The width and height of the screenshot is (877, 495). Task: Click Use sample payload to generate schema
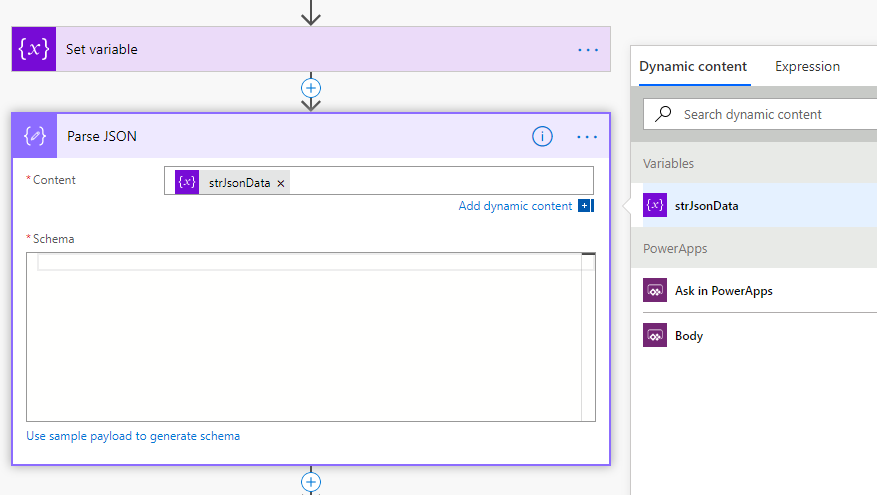pyautogui.click(x=133, y=436)
